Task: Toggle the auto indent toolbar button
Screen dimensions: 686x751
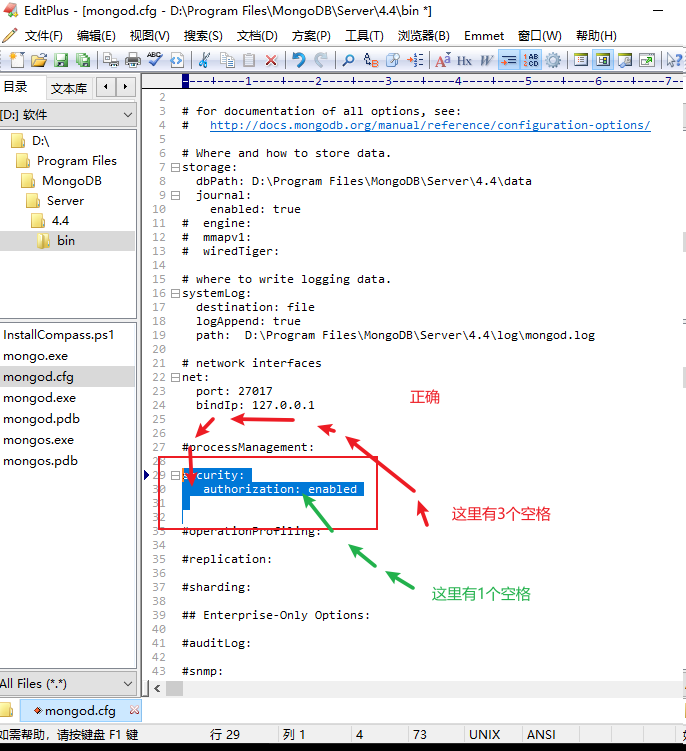Action: point(508,60)
